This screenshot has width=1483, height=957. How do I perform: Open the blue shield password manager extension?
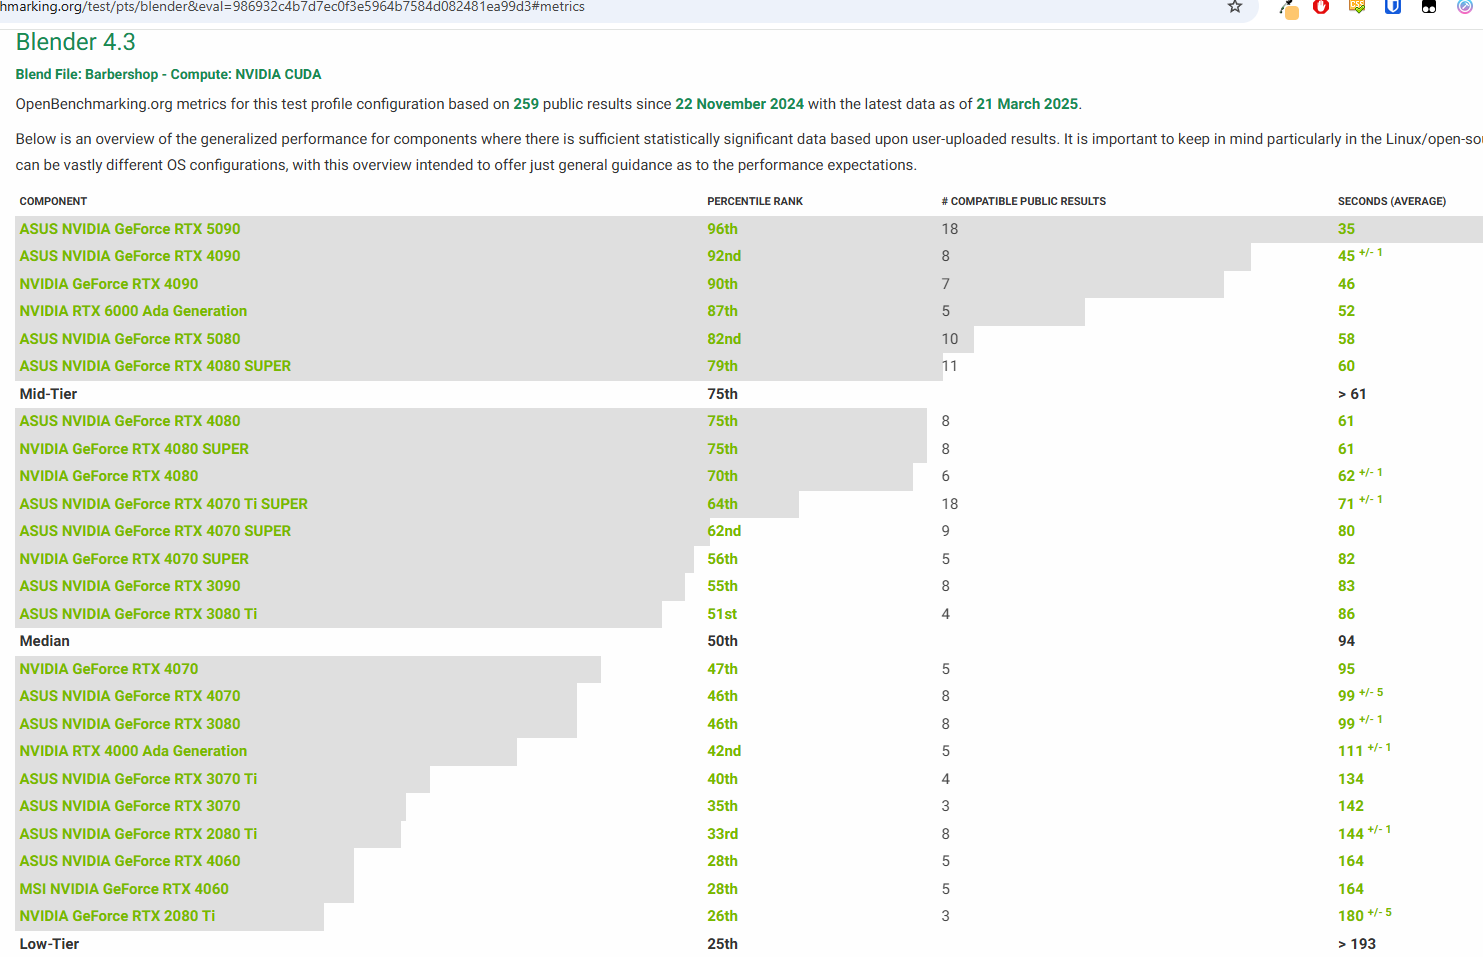(x=1392, y=7)
